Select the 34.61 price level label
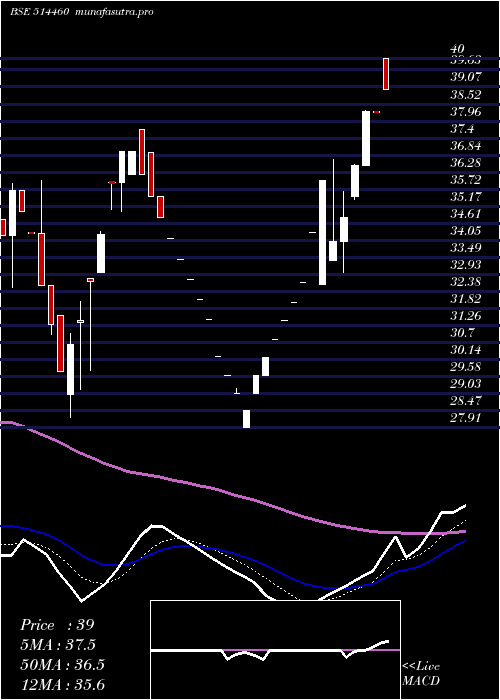The image size is (500, 700). tap(466, 213)
